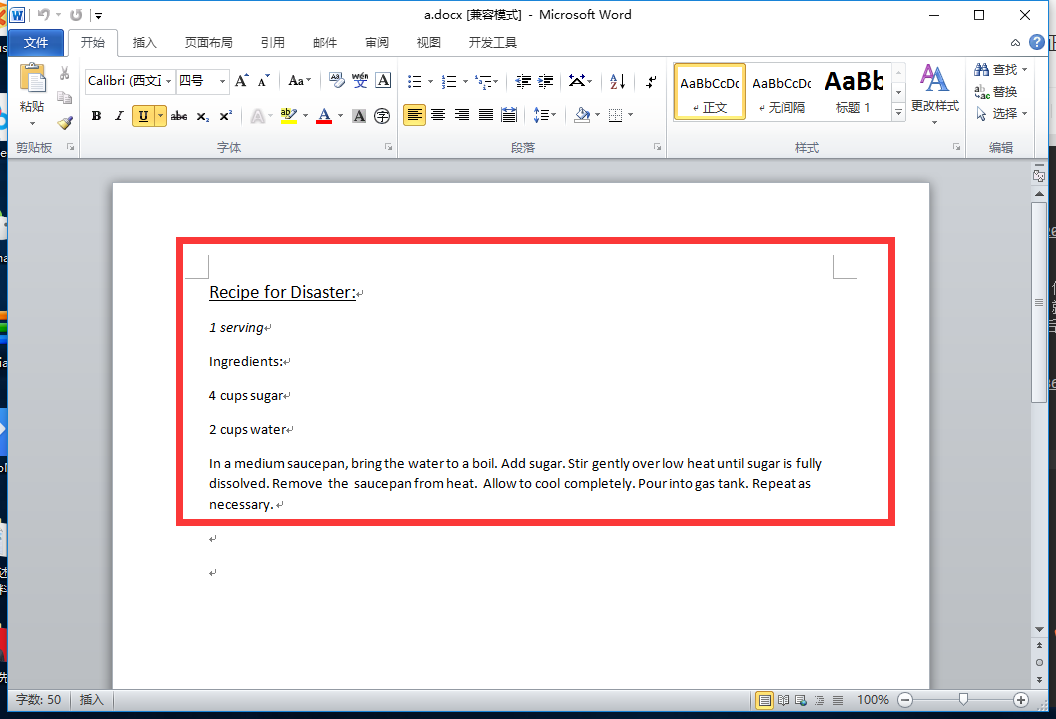The height and width of the screenshot is (719, 1056).
Task: Apply character border icon
Action: [383, 81]
